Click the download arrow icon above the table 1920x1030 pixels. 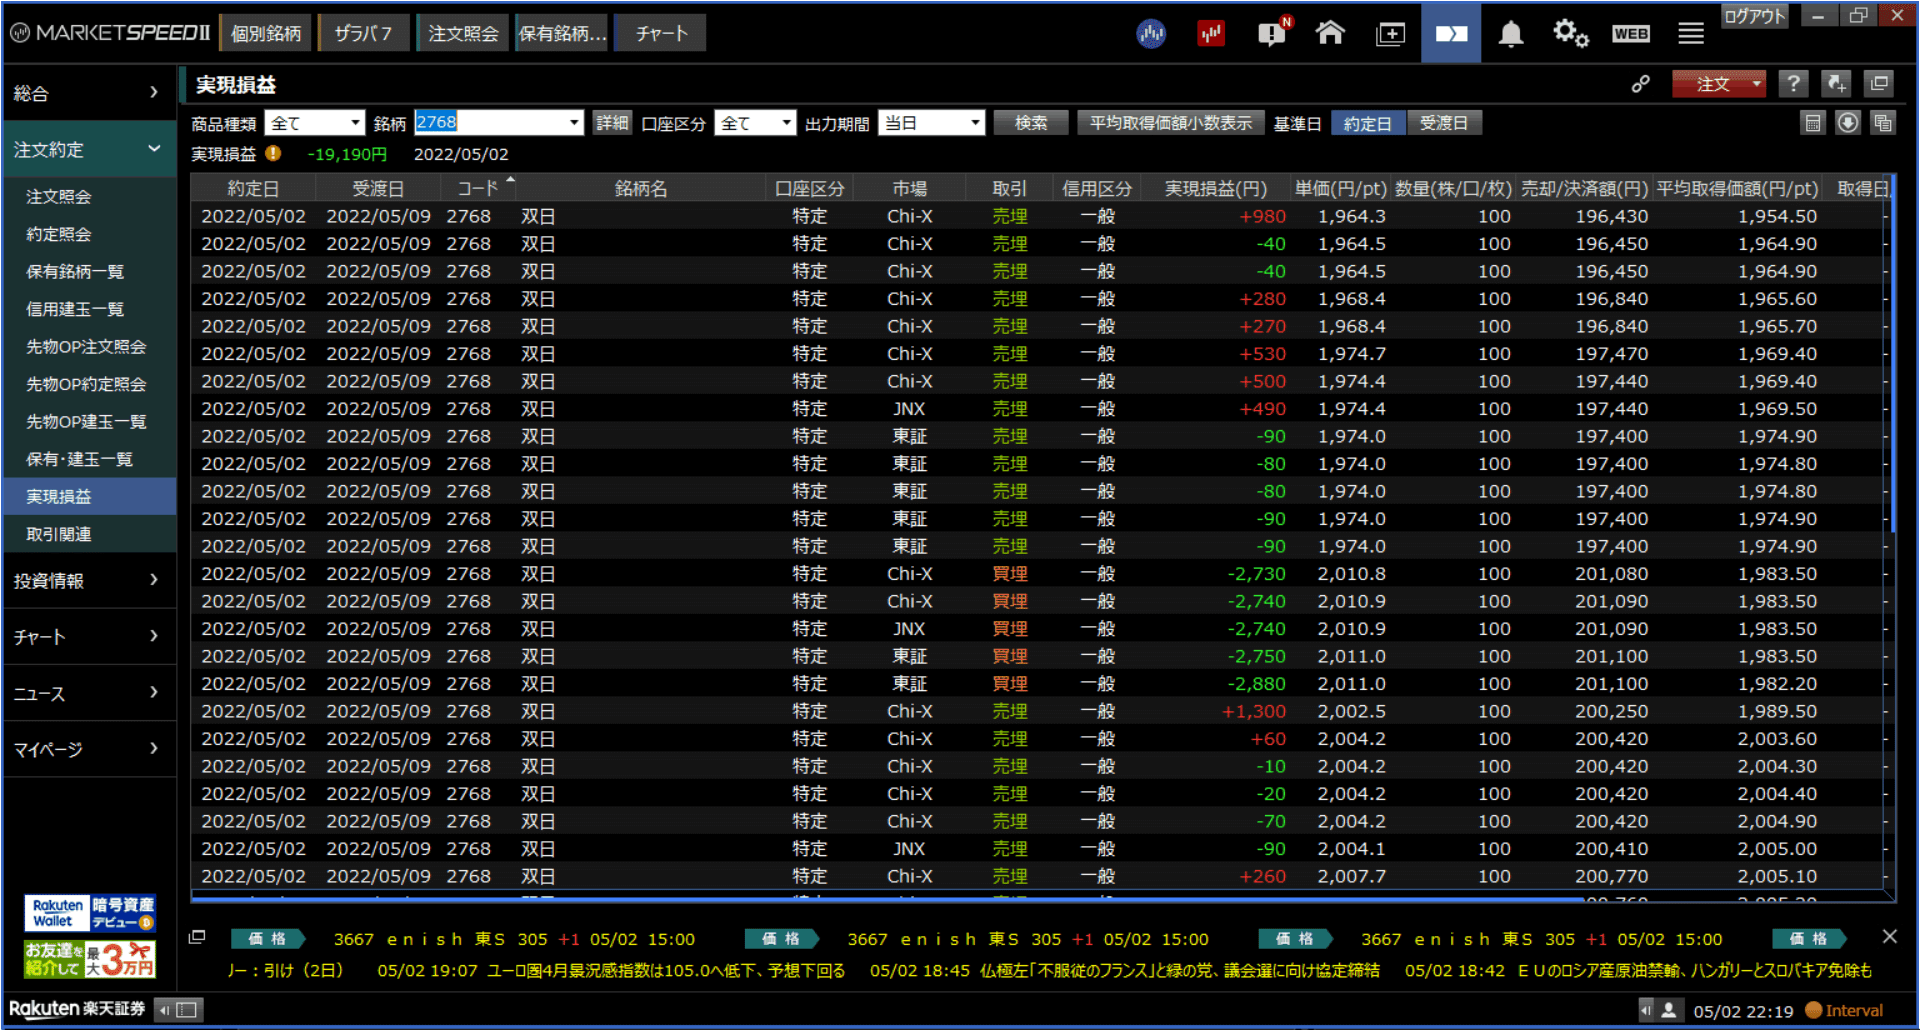tap(1848, 123)
